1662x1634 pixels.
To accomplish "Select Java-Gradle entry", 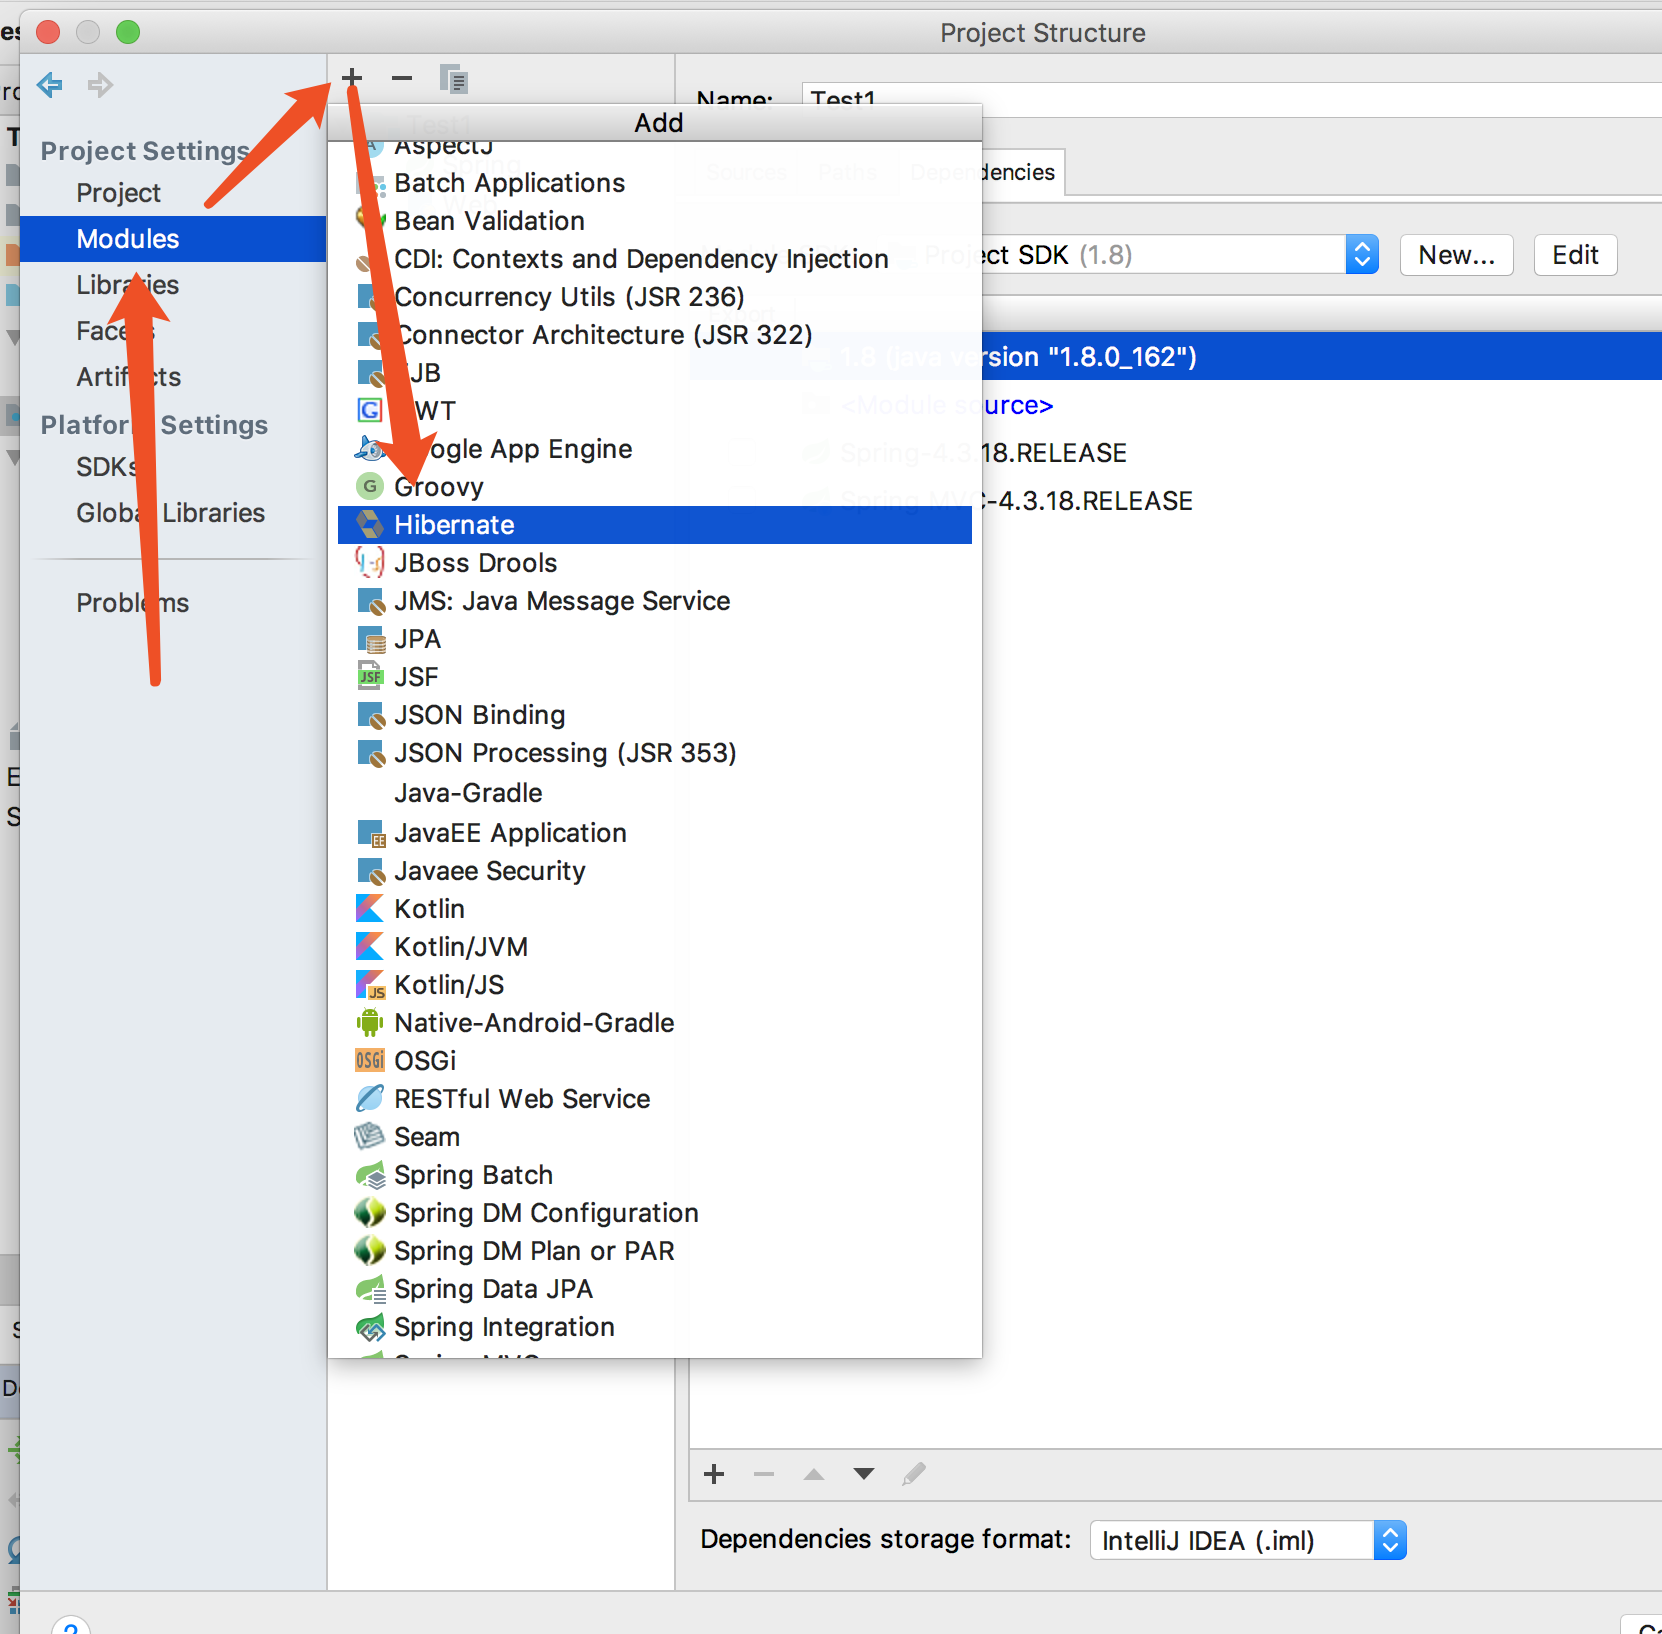I will (655, 793).
